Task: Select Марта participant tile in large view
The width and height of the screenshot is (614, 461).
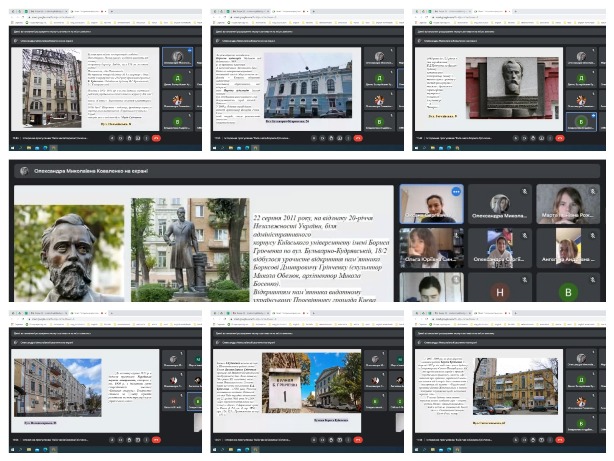Action: point(568,204)
